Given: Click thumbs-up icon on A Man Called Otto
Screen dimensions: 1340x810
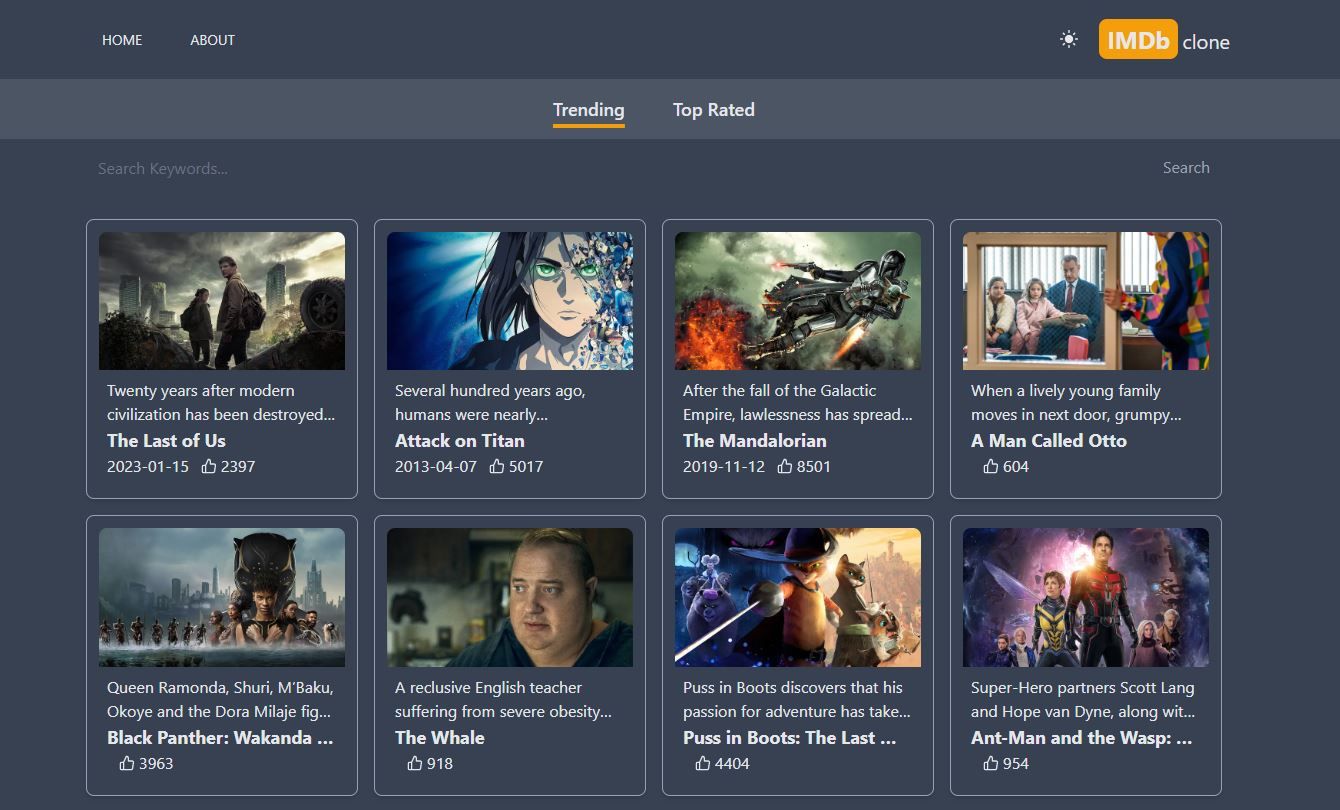Looking at the screenshot, I should 991,466.
